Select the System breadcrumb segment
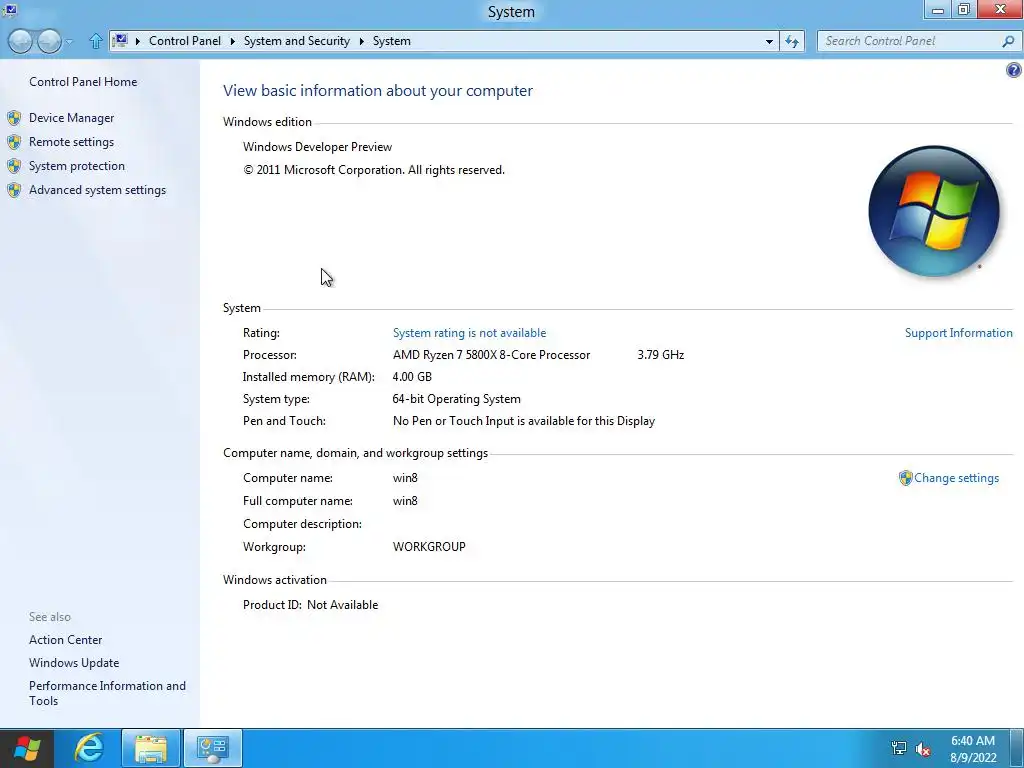 [392, 40]
